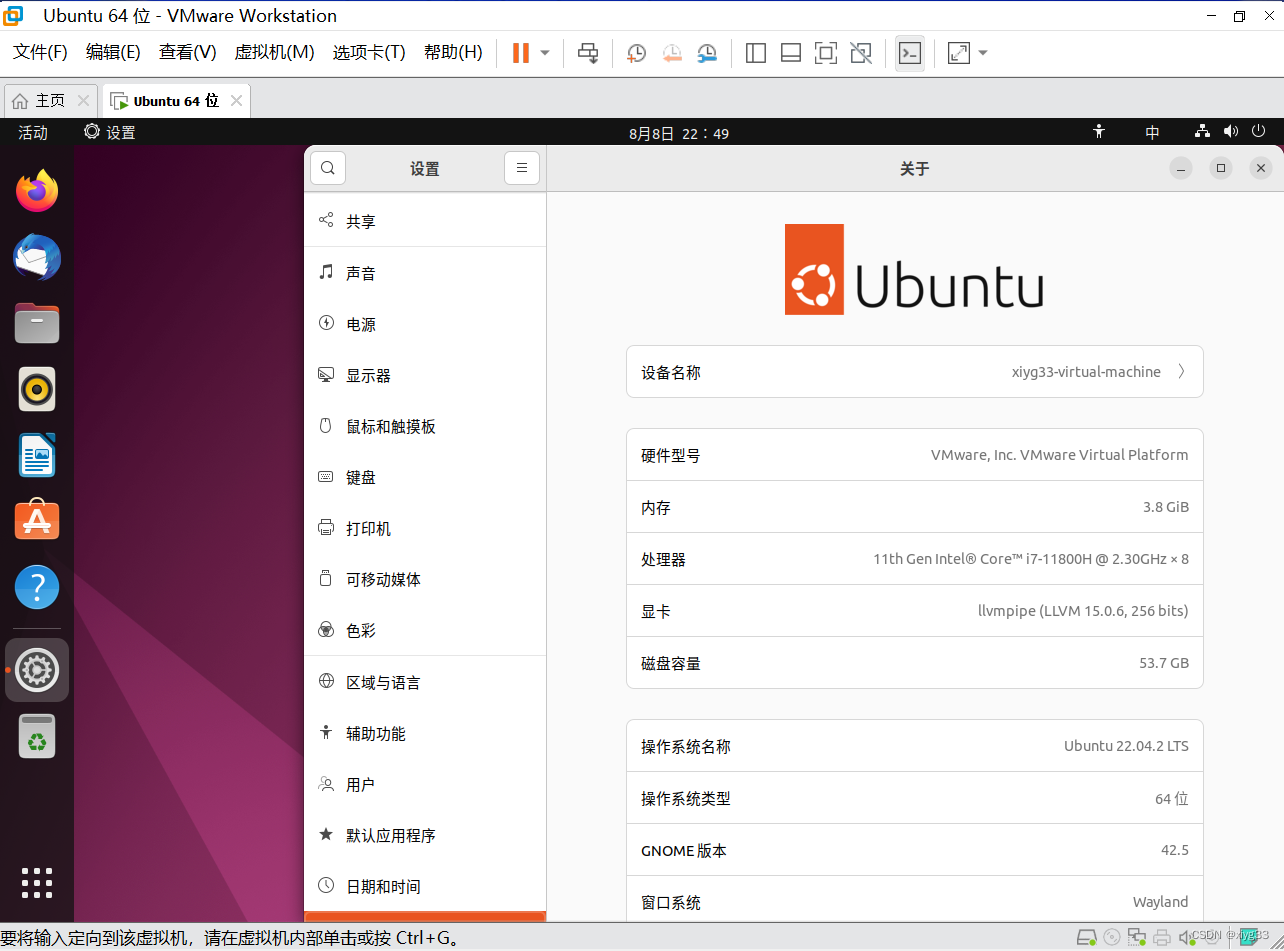Click the console view terminal icon

[x=909, y=53]
